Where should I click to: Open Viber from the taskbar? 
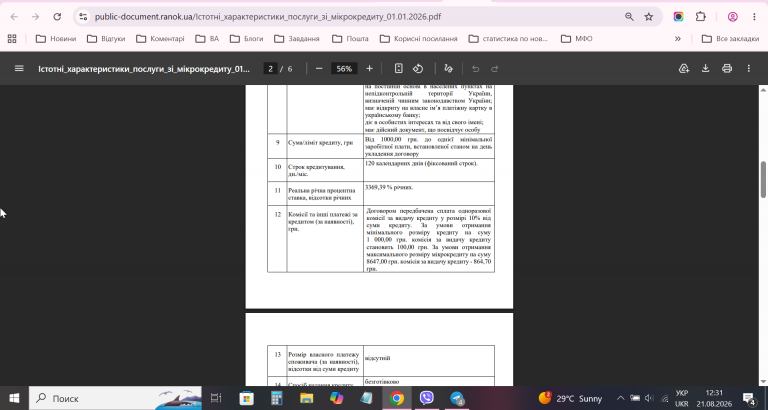pos(427,398)
